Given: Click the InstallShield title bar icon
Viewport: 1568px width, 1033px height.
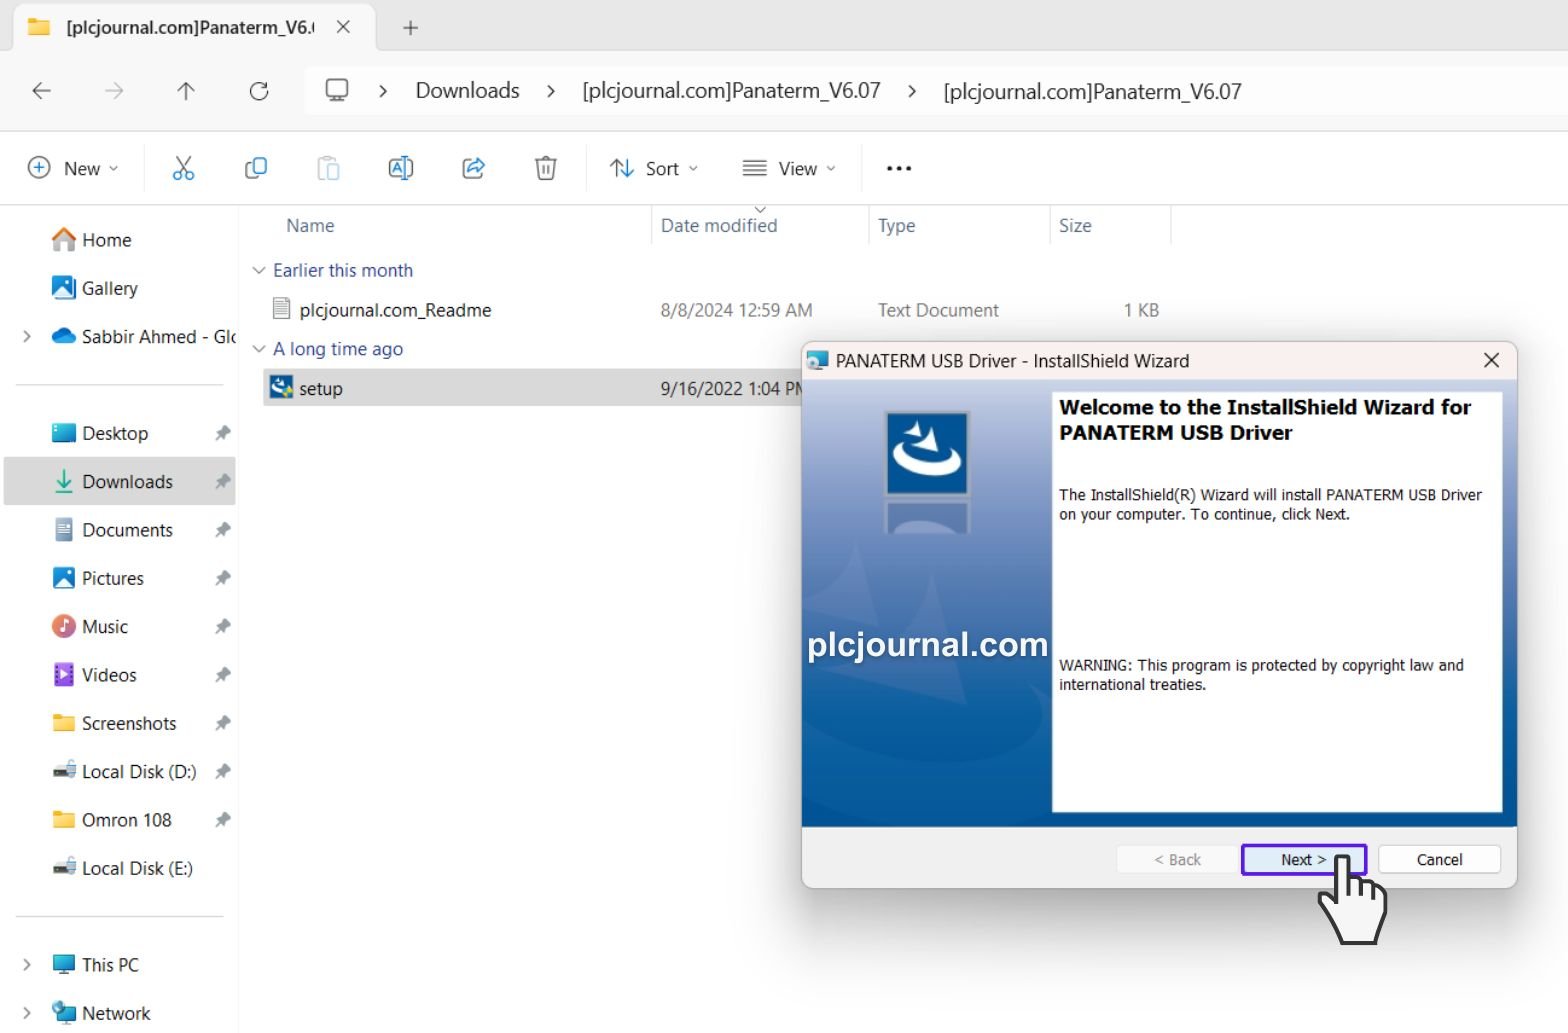Looking at the screenshot, I should (x=818, y=361).
